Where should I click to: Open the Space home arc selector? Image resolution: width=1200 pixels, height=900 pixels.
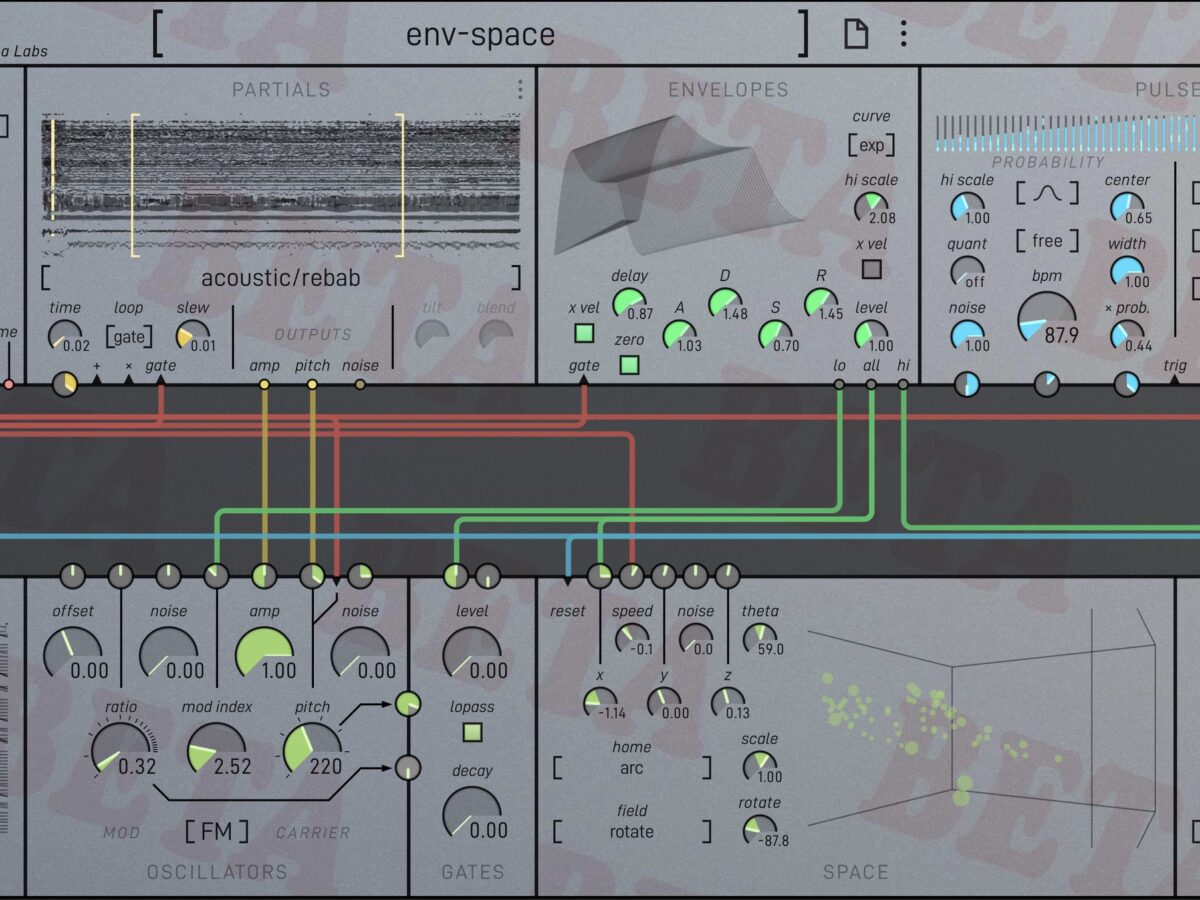point(631,768)
